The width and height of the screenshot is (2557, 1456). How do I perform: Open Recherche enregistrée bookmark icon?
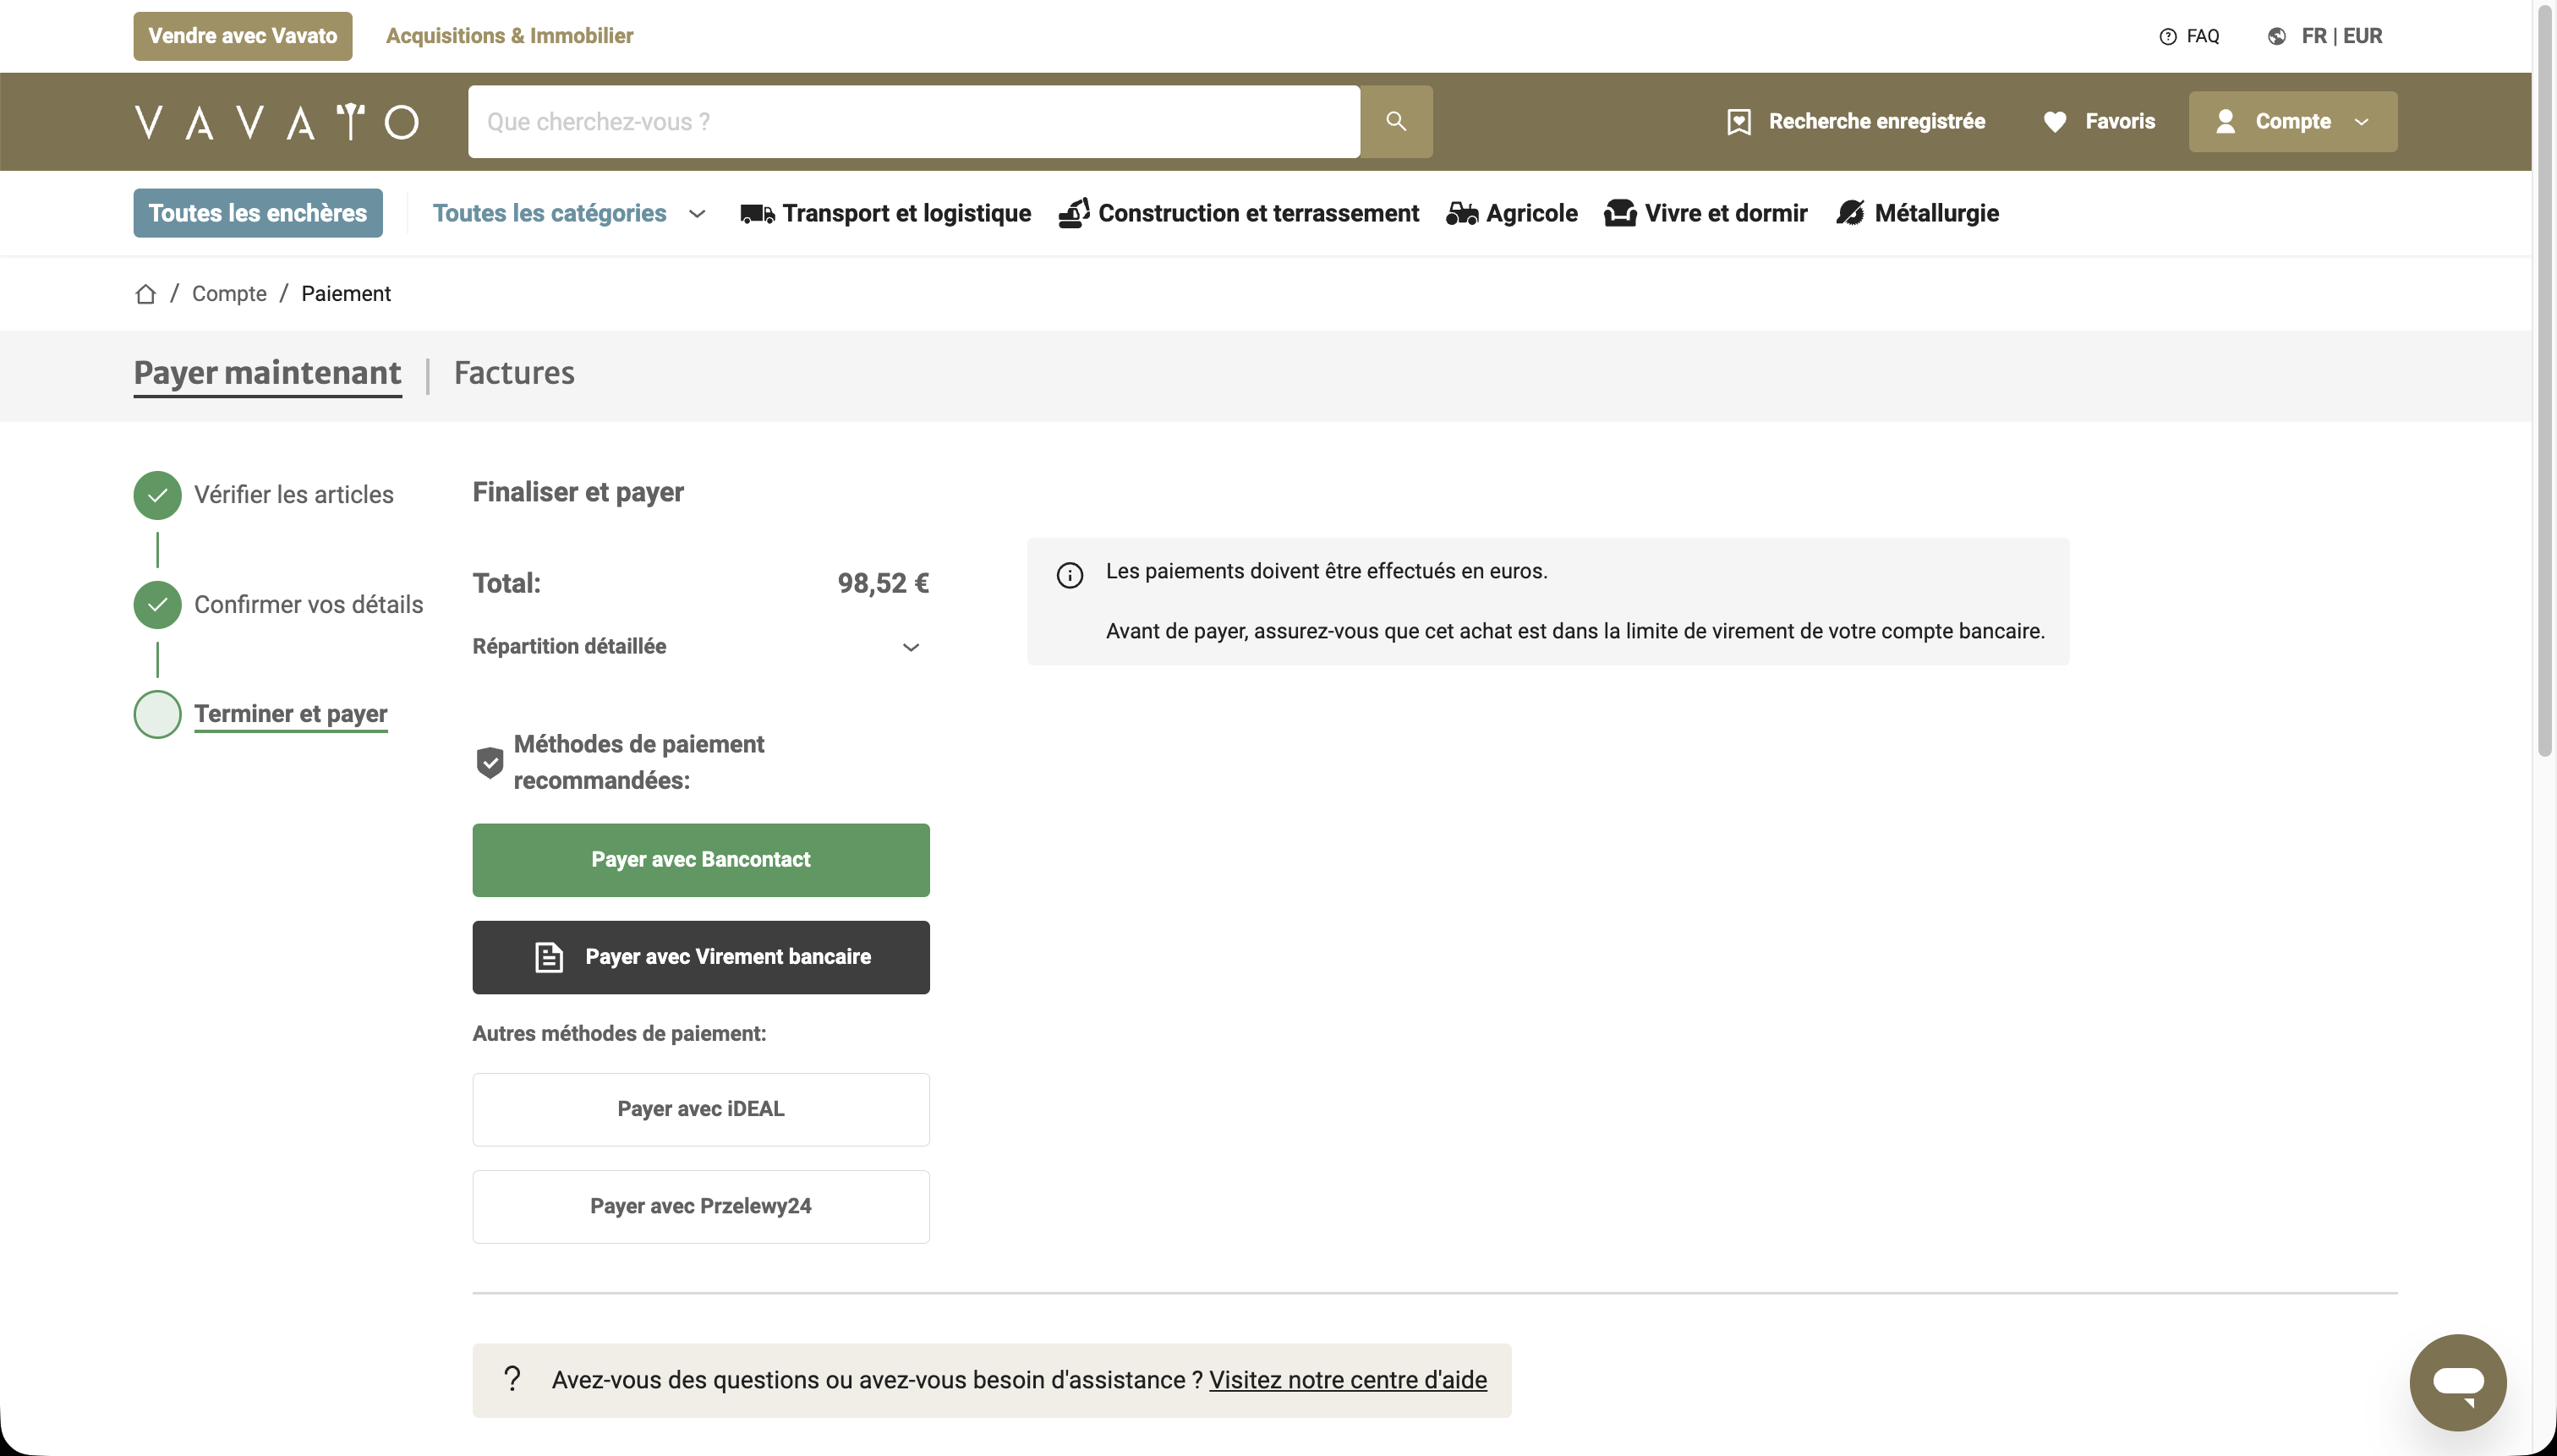click(x=1739, y=122)
